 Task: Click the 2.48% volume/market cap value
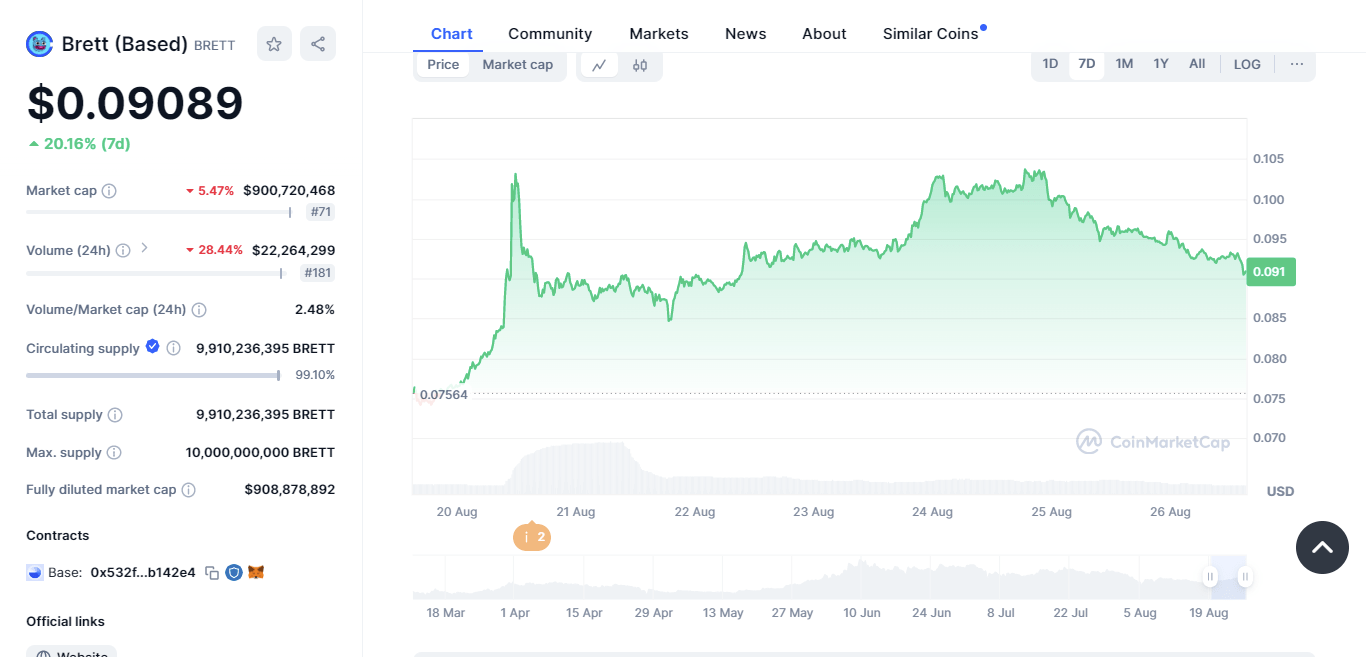click(x=315, y=310)
